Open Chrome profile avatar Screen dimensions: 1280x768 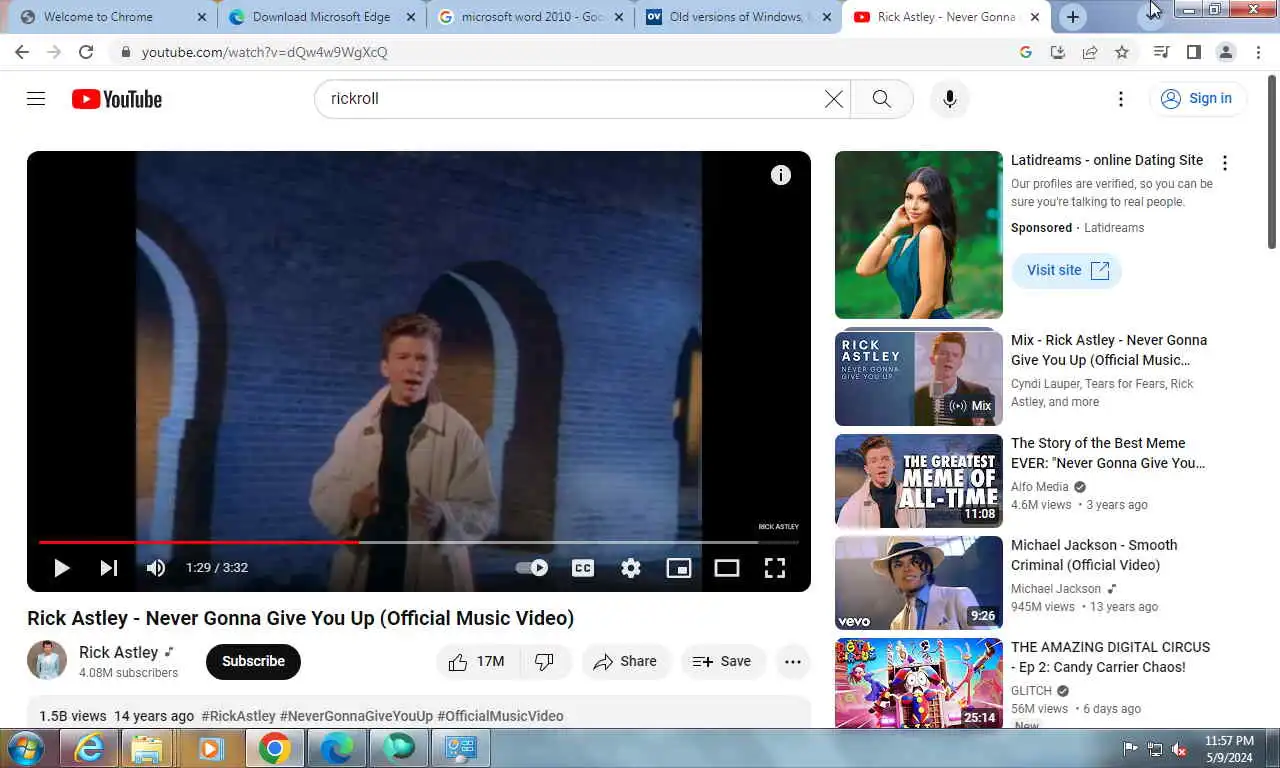click(1226, 52)
